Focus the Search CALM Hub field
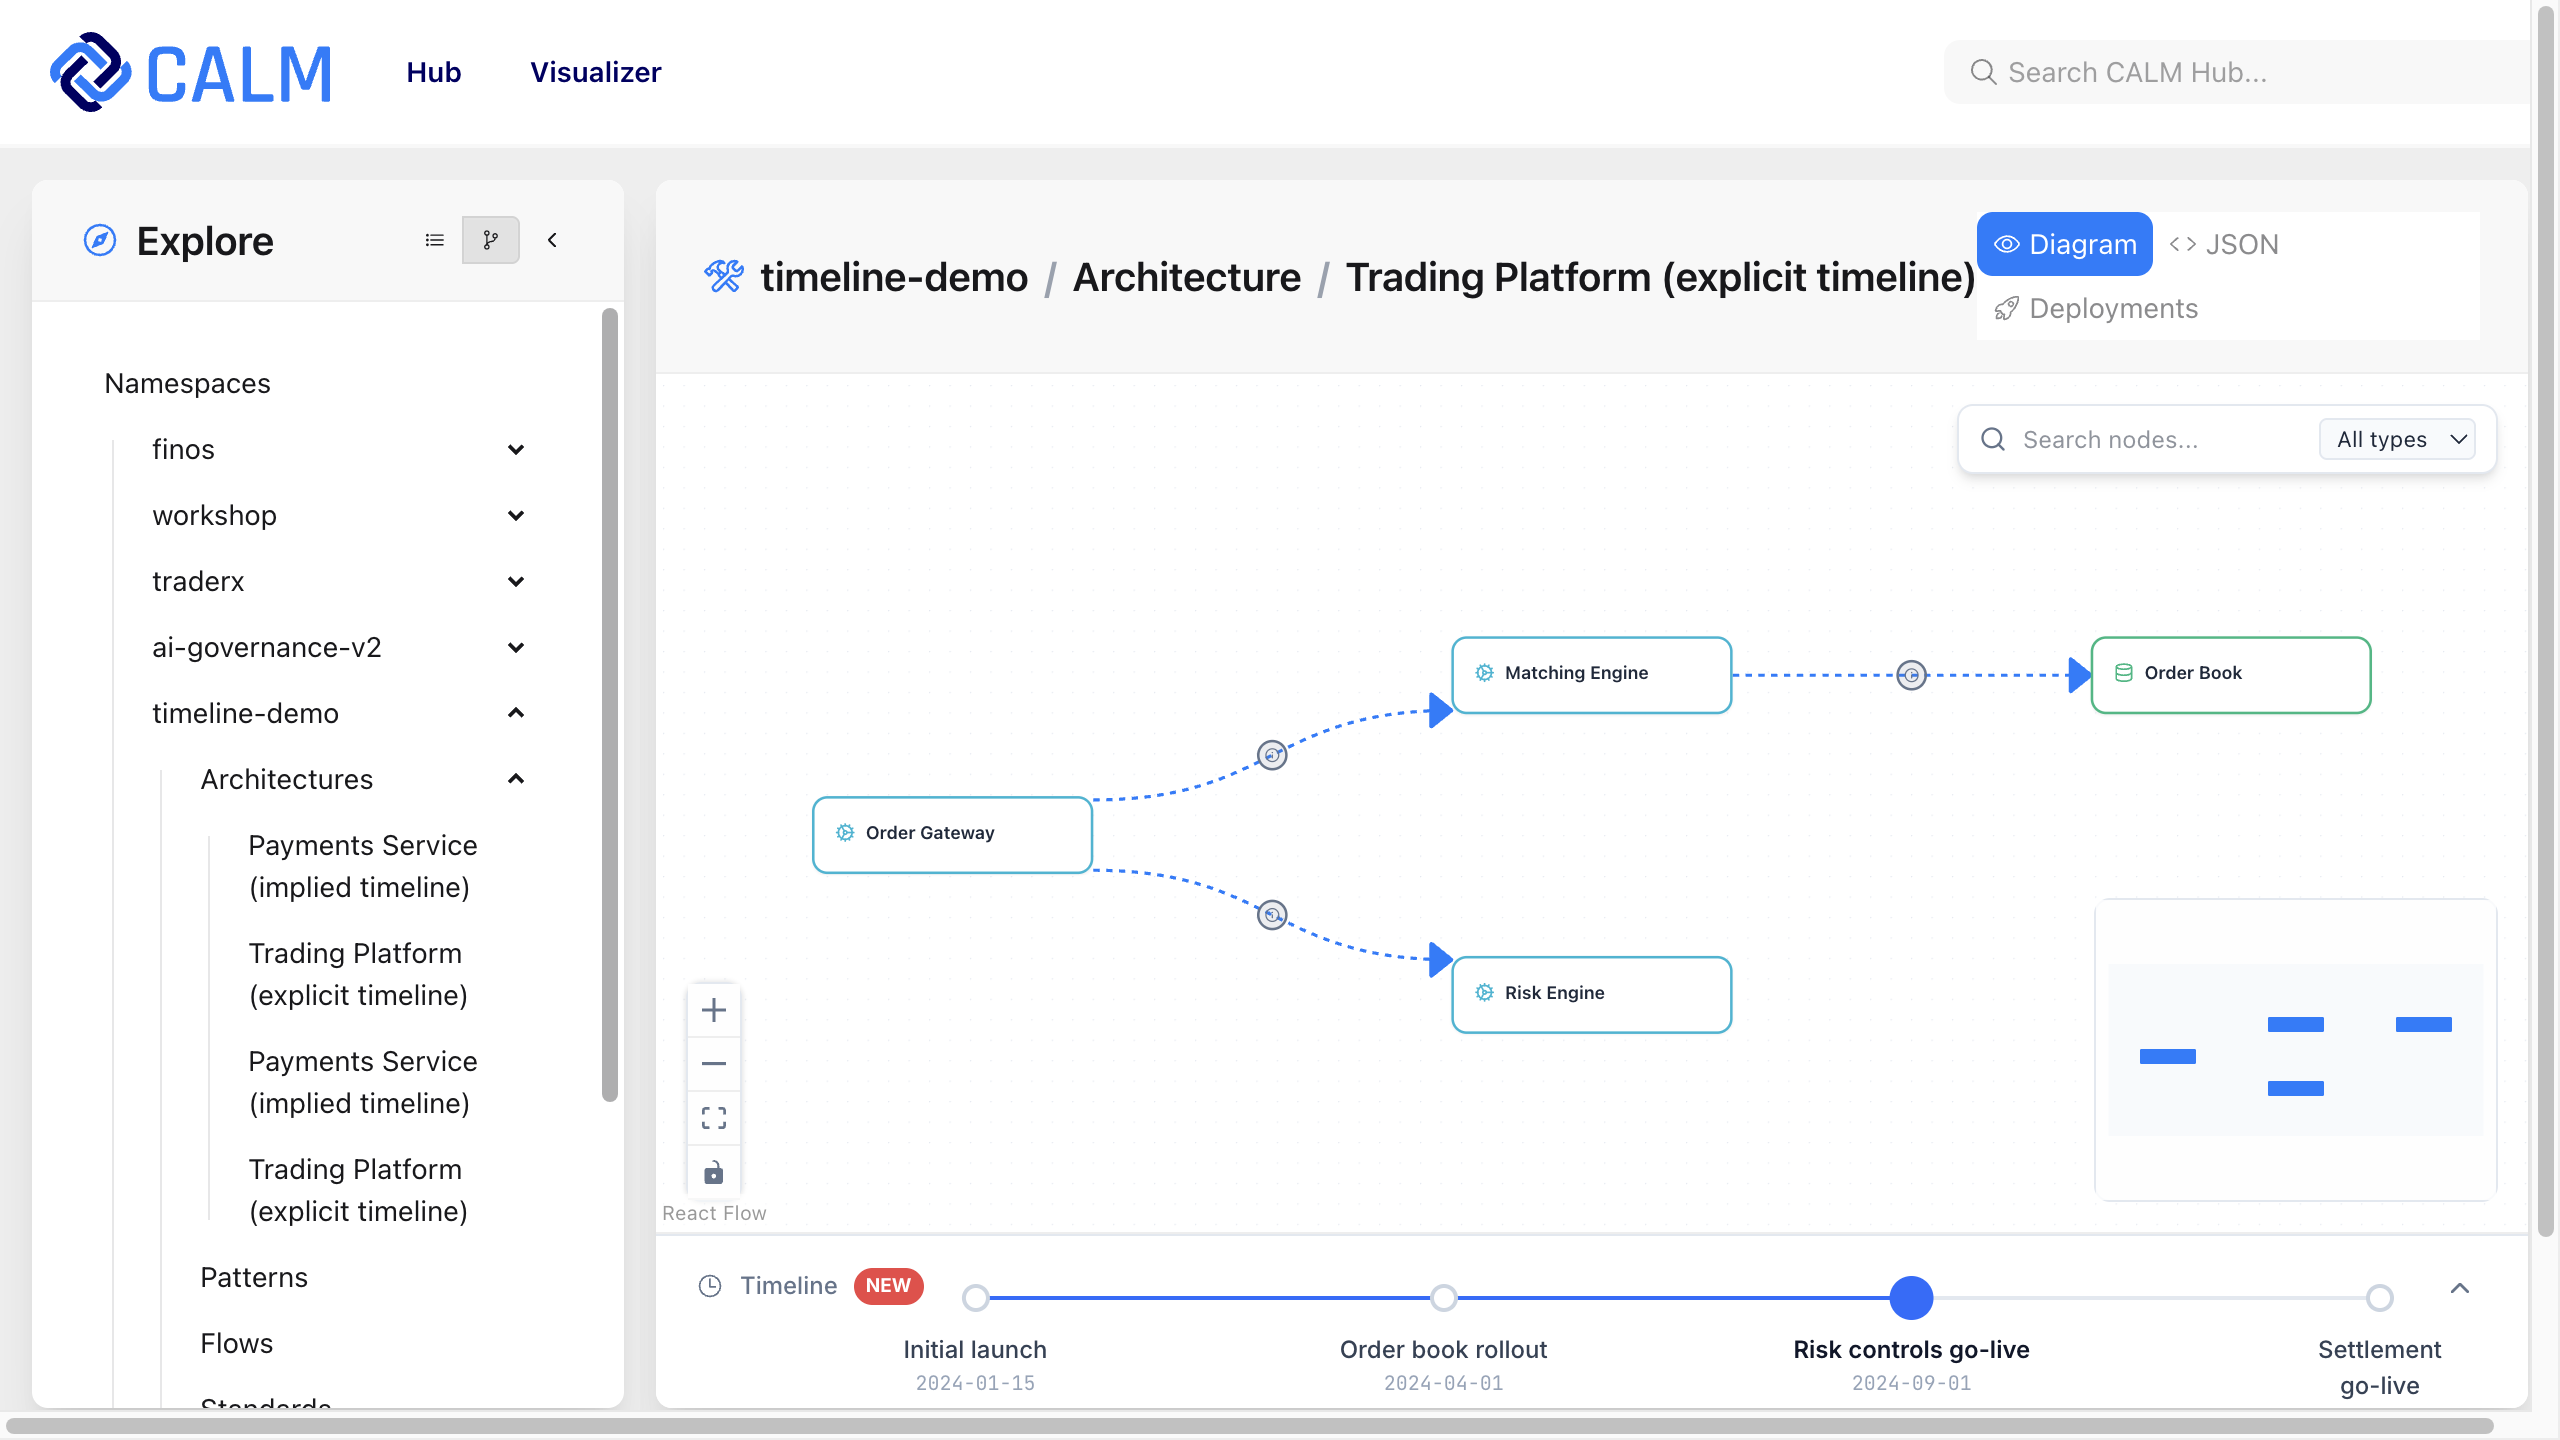Screen dimensions: 2560x1440 [2240, 72]
